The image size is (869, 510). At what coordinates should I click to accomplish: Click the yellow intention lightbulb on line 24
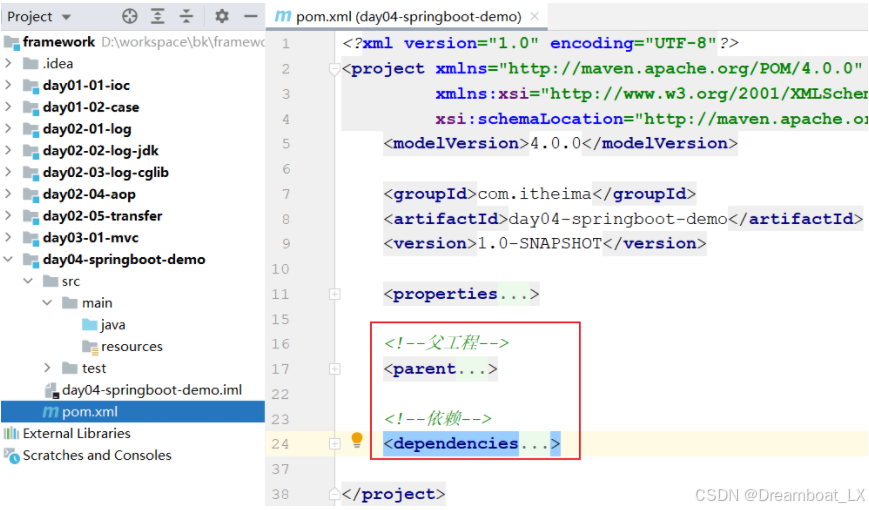tap(357, 440)
